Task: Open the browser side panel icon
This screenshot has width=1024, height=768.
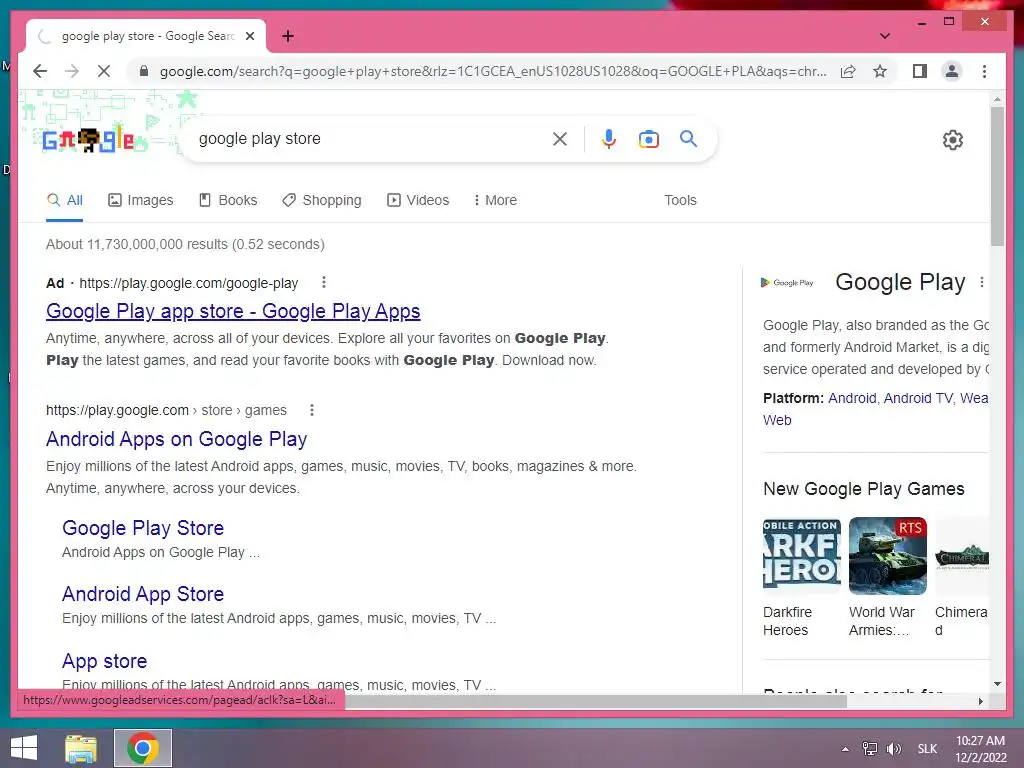Action: (x=920, y=71)
